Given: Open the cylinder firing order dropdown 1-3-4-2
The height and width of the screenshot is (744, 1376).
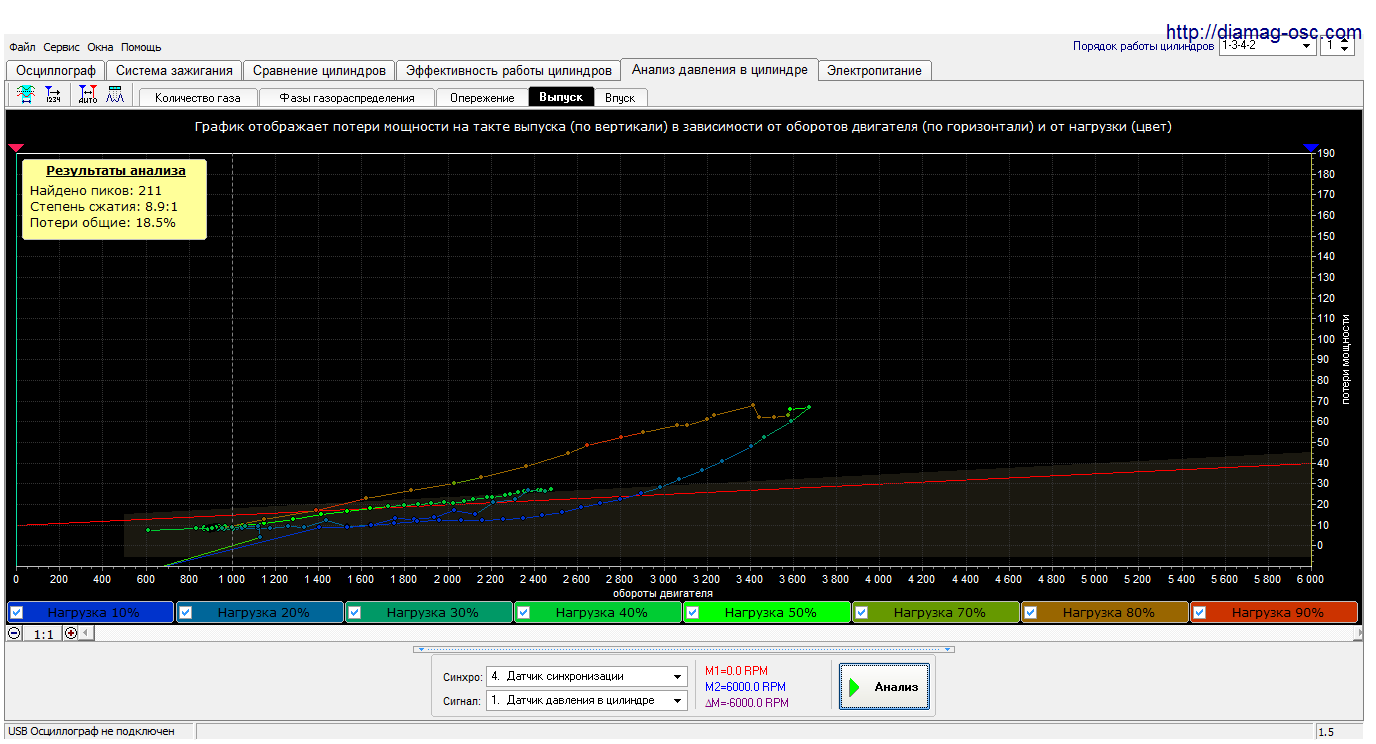Looking at the screenshot, I should 1306,46.
